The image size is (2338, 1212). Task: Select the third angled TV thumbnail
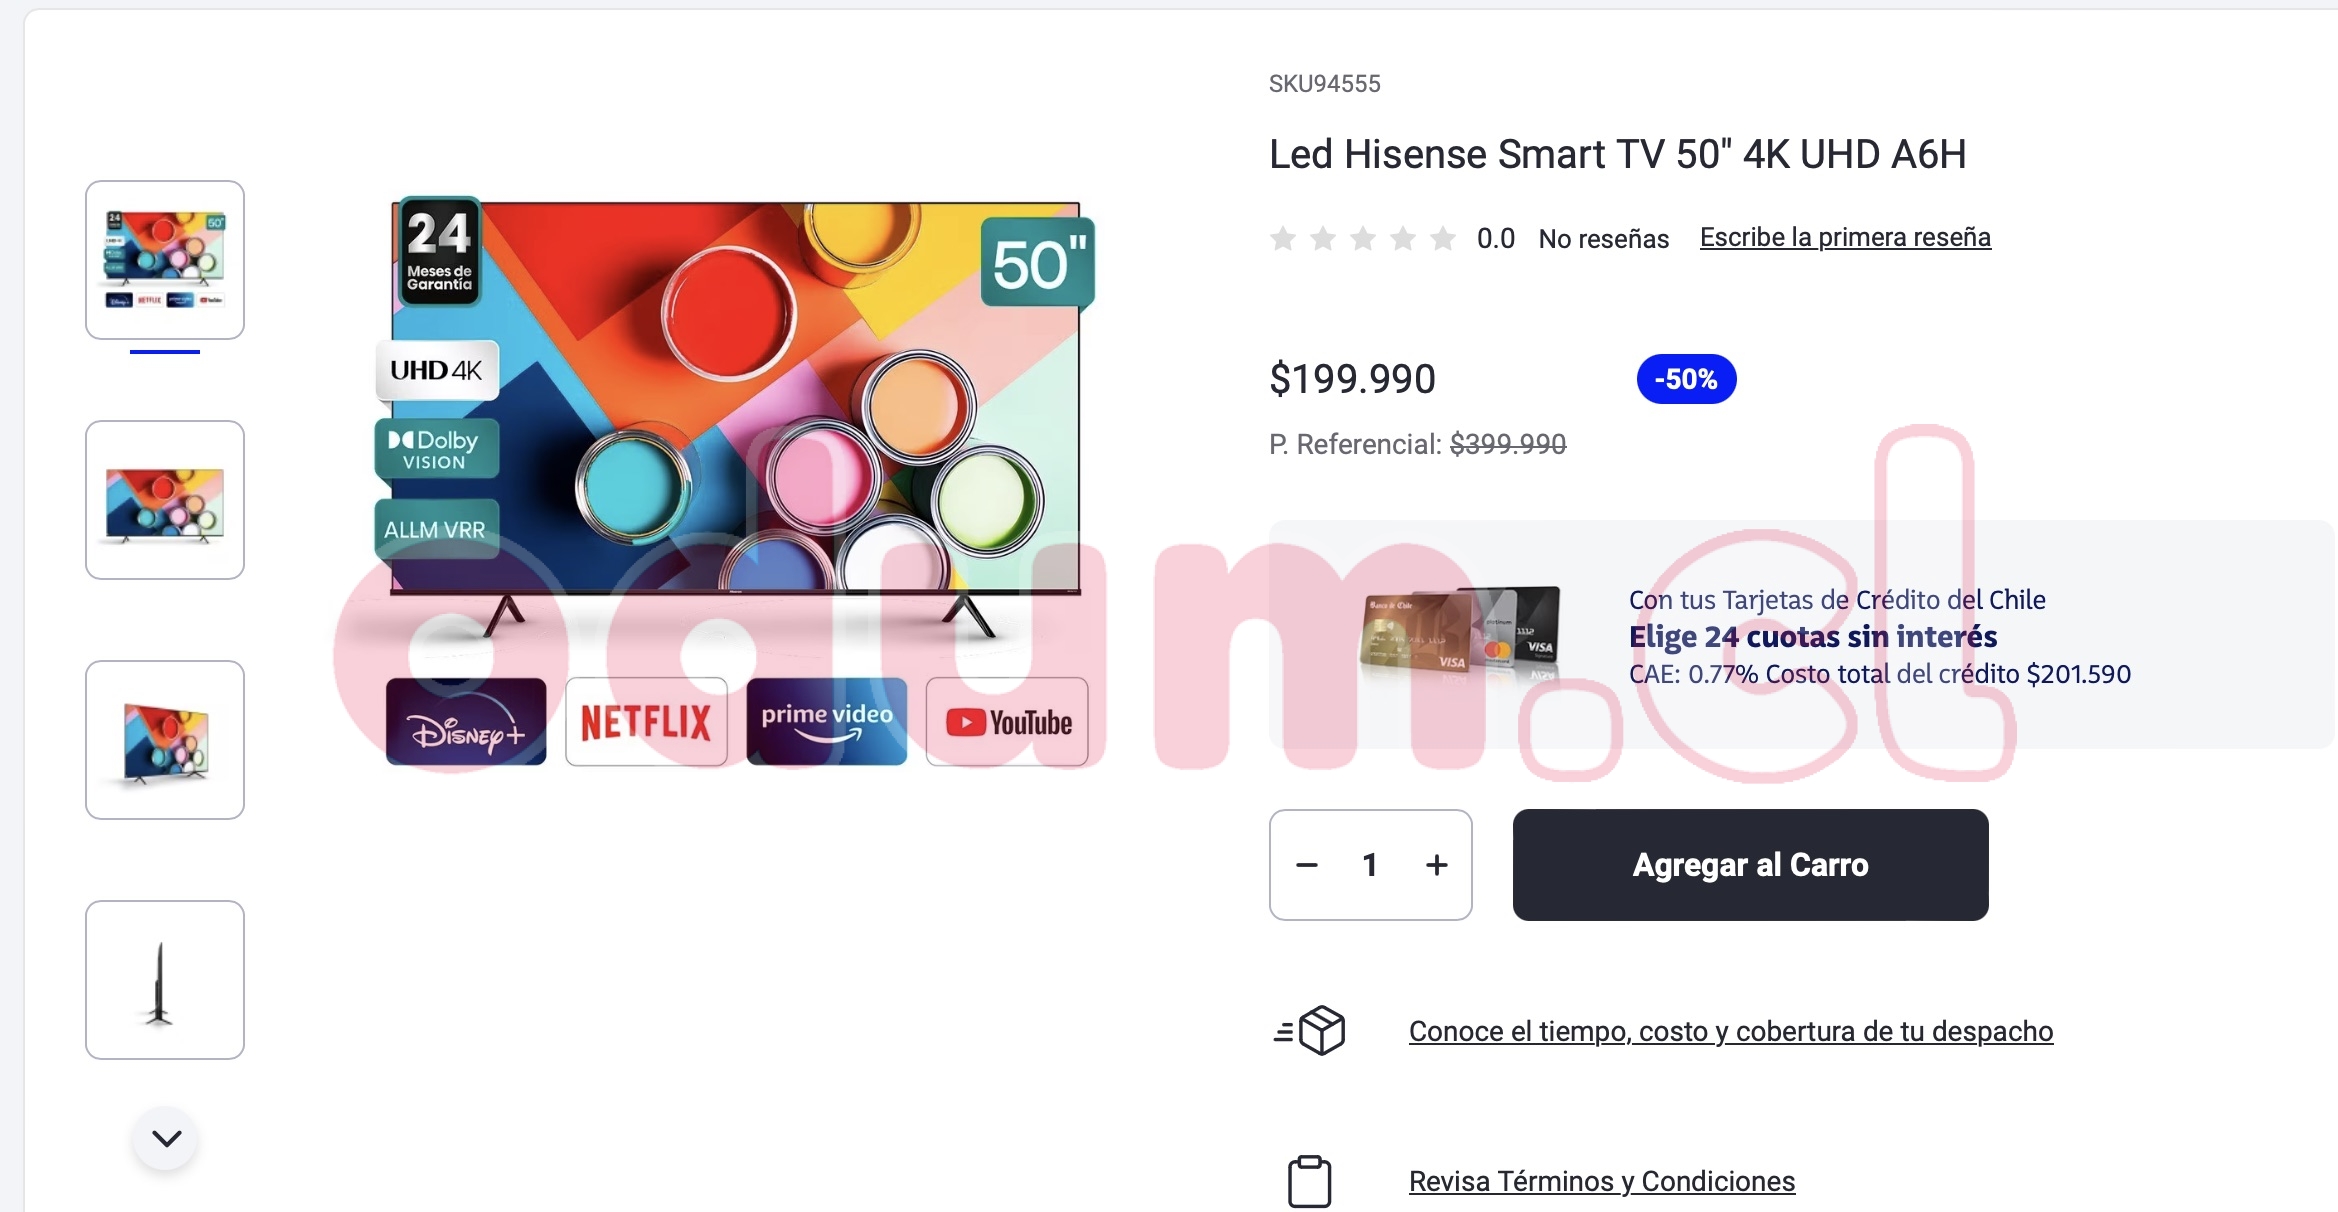pos(165,740)
